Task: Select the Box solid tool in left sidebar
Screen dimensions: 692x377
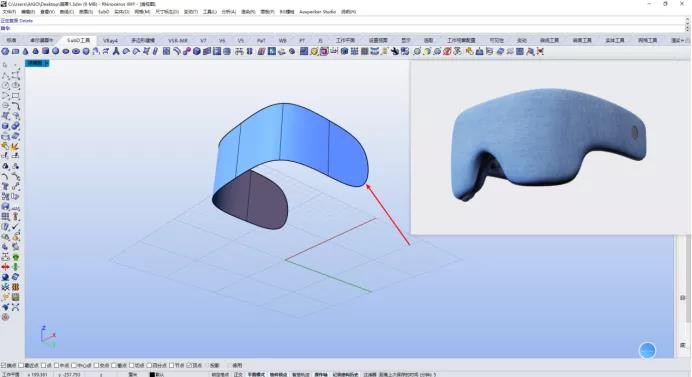Action: [5, 126]
